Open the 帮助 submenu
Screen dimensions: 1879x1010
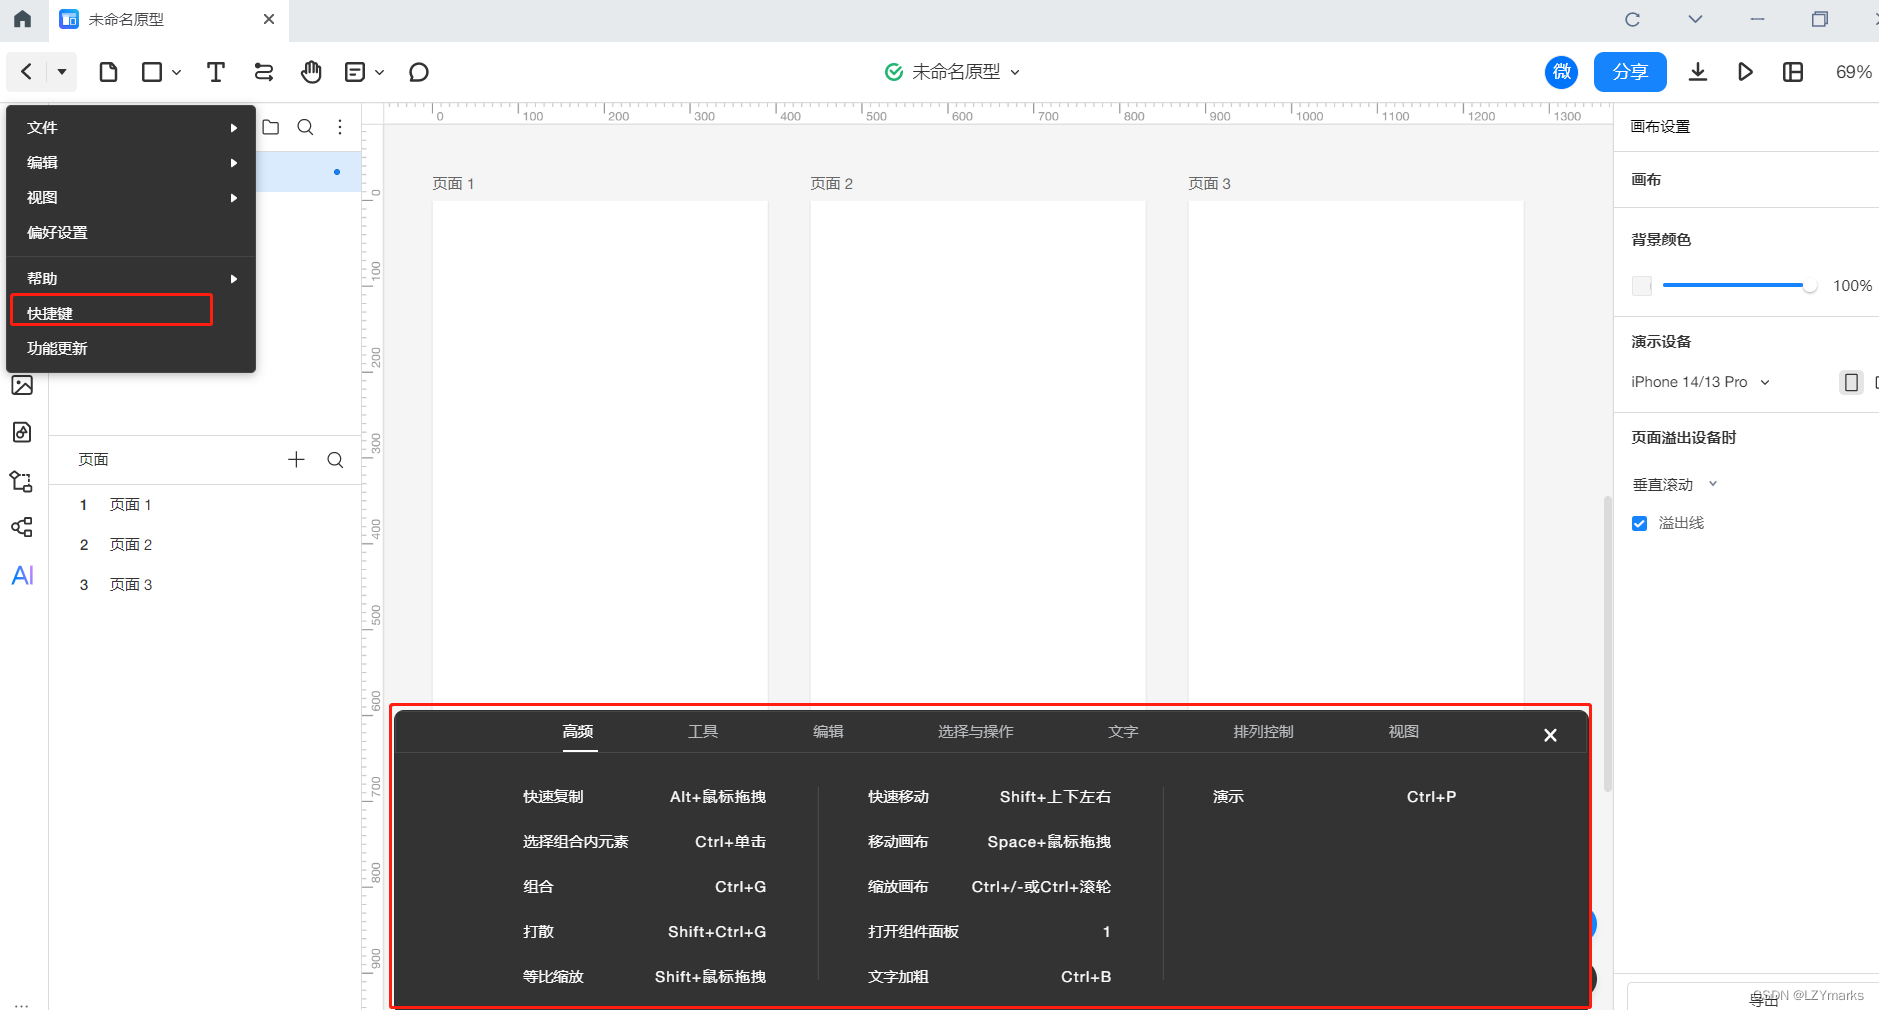[131, 278]
